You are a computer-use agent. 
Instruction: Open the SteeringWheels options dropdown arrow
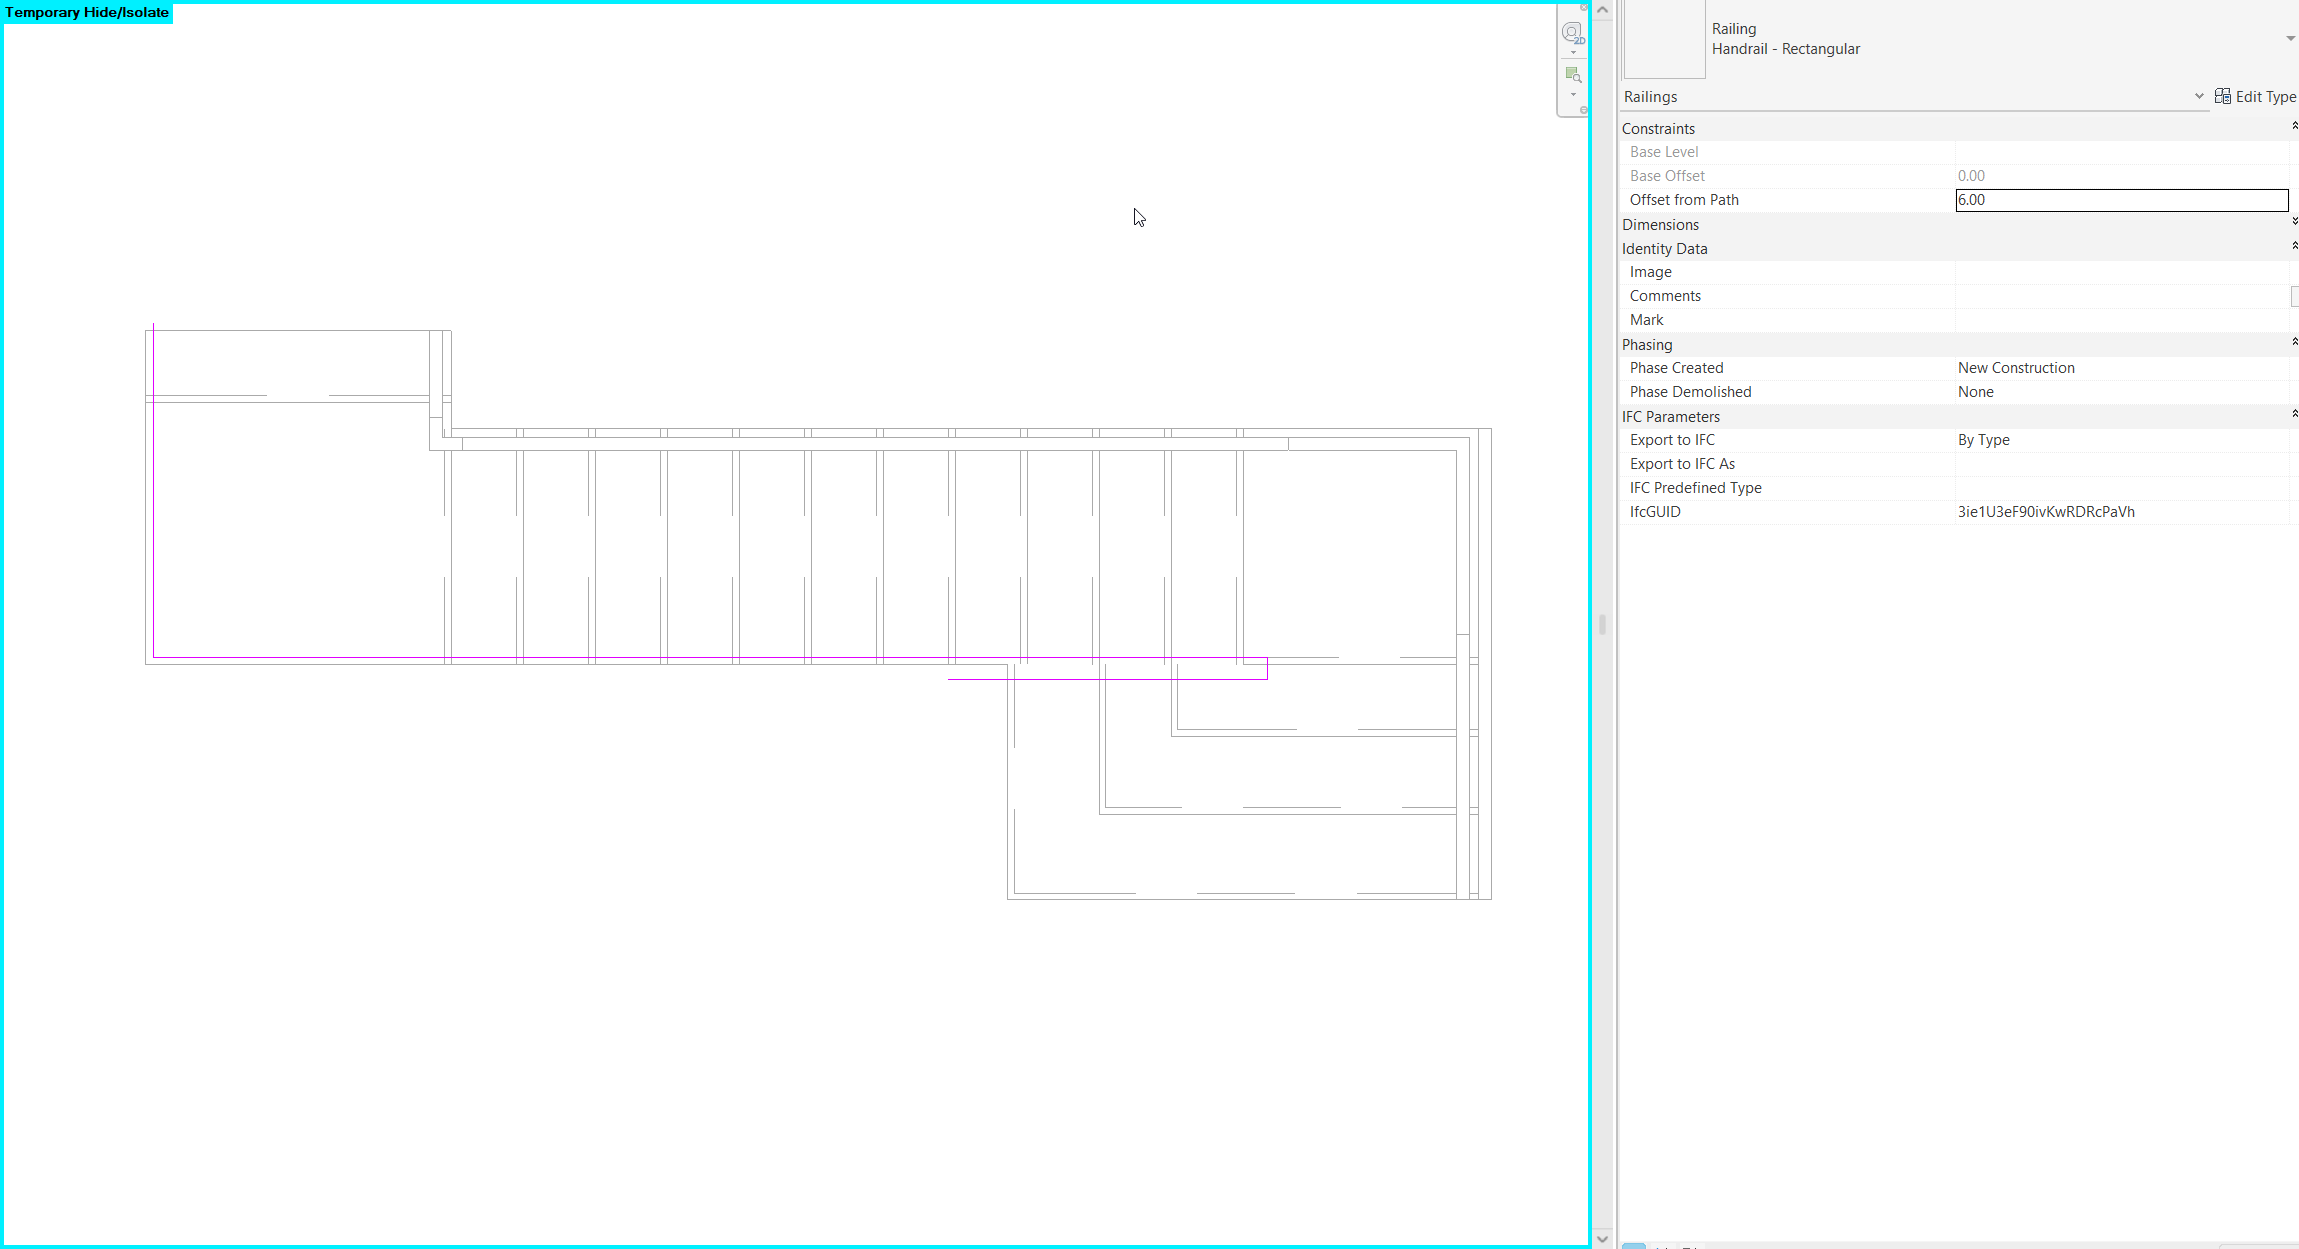click(1573, 52)
